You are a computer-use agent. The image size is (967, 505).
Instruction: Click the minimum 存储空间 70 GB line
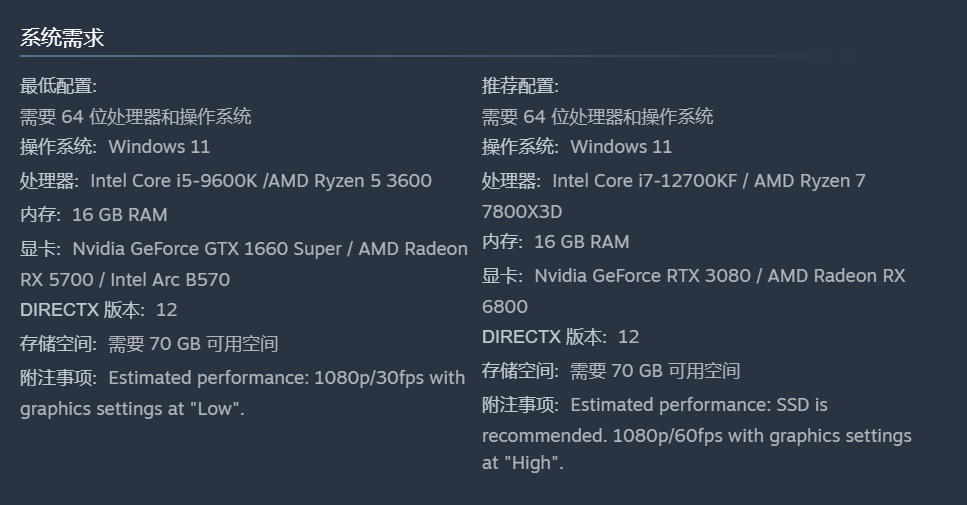(149, 344)
